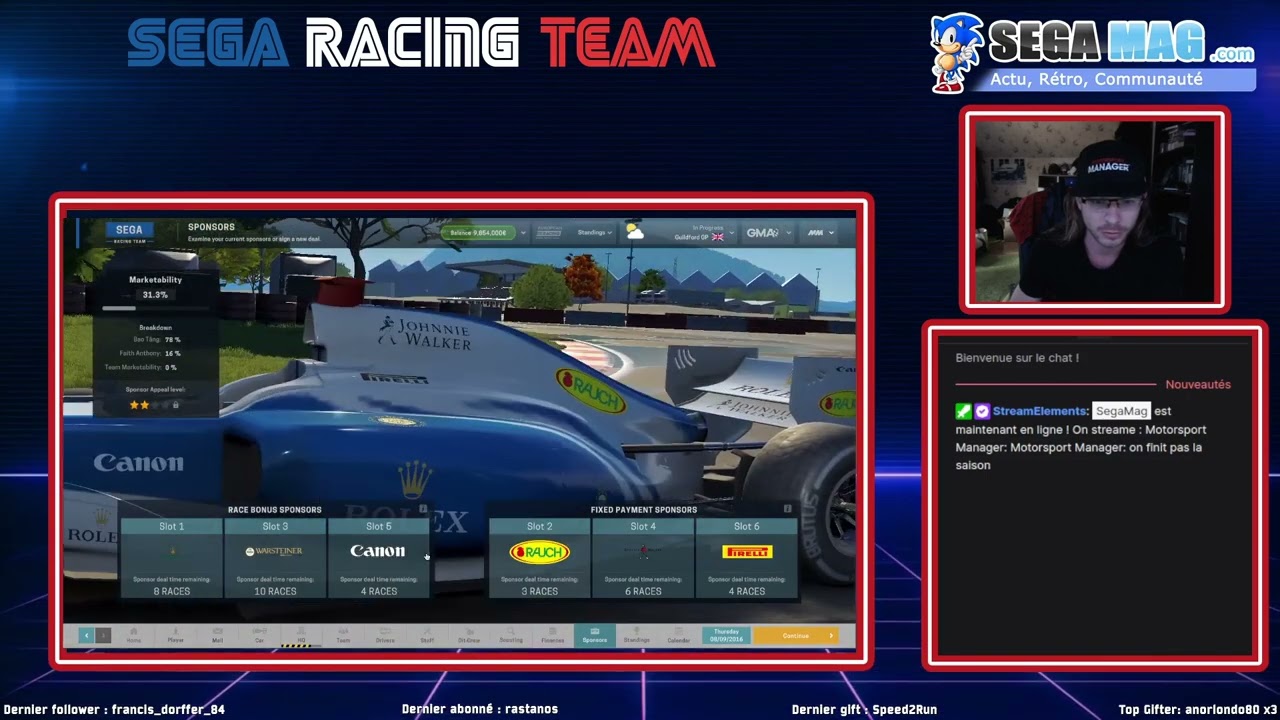This screenshot has height=720, width=1280.
Task: Click the StreamElements name in chat
Action: [1040, 411]
